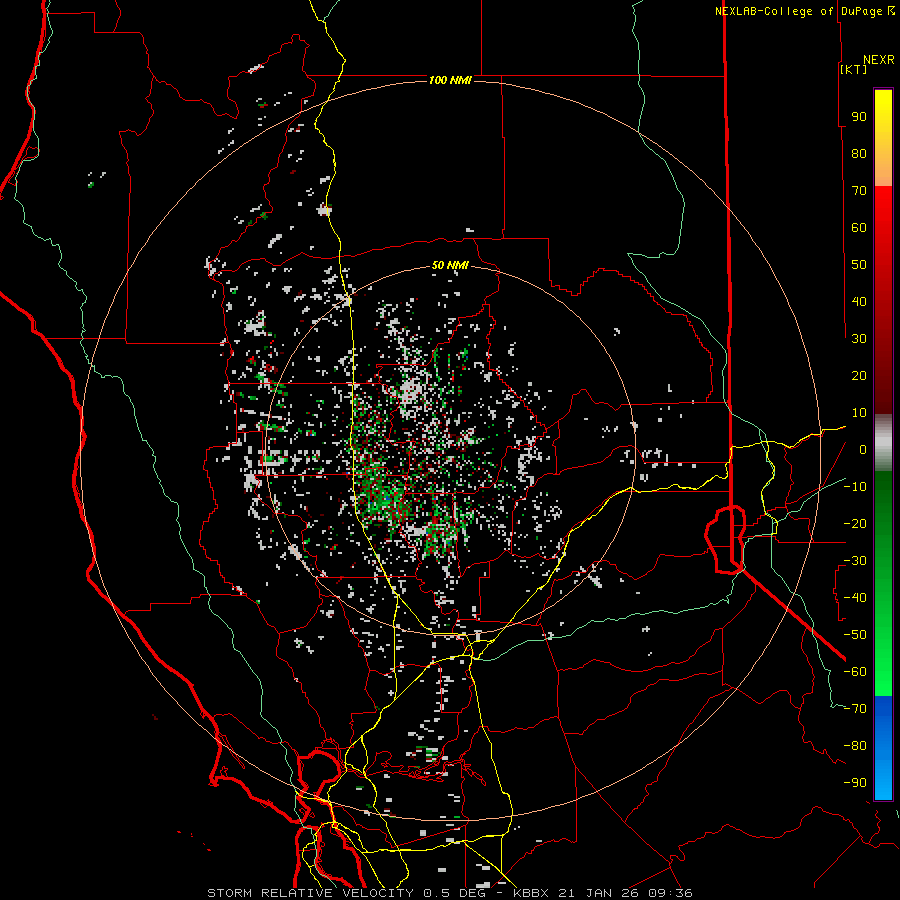This screenshot has height=900, width=900.
Task: Select the 40 knot scale value
Action: [x=859, y=301]
